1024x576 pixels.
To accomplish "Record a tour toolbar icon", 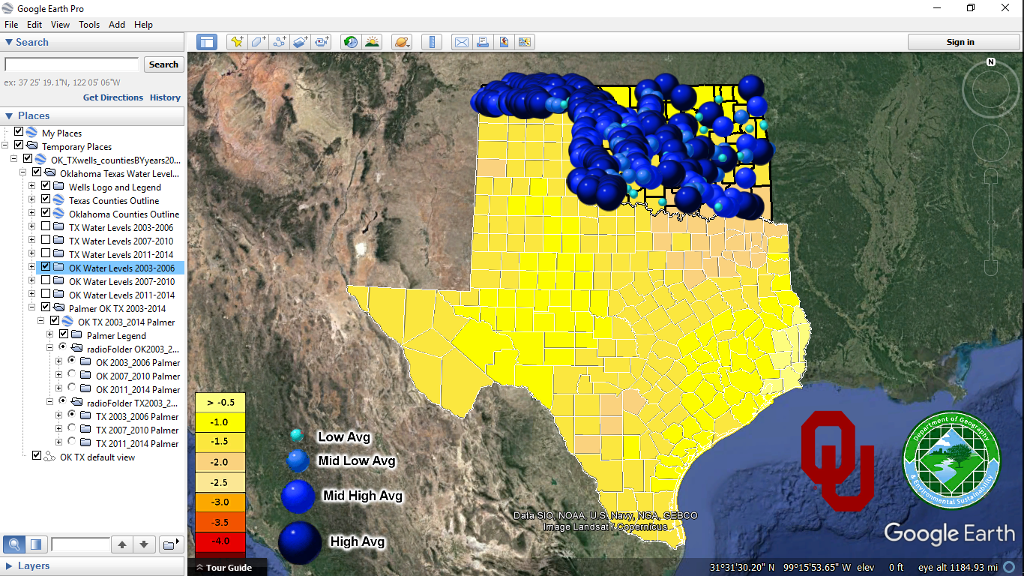I will [x=321, y=42].
